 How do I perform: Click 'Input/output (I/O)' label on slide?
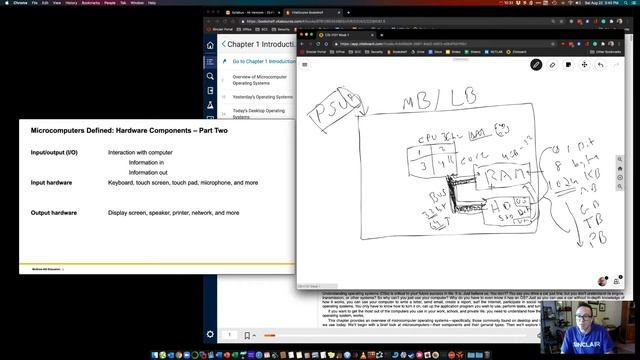[54, 153]
